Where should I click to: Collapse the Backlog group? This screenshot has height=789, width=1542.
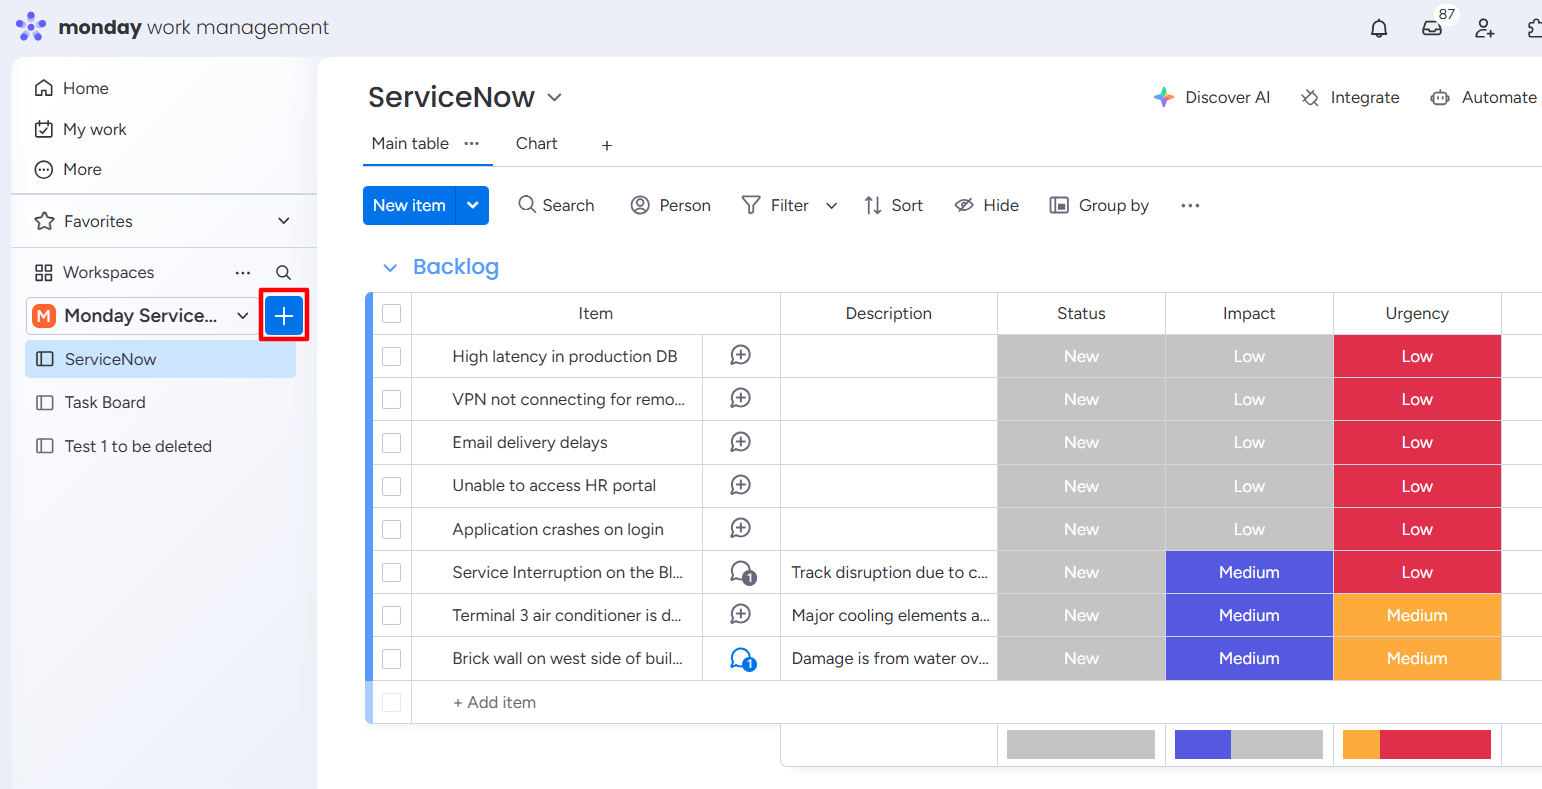pyautogui.click(x=390, y=268)
